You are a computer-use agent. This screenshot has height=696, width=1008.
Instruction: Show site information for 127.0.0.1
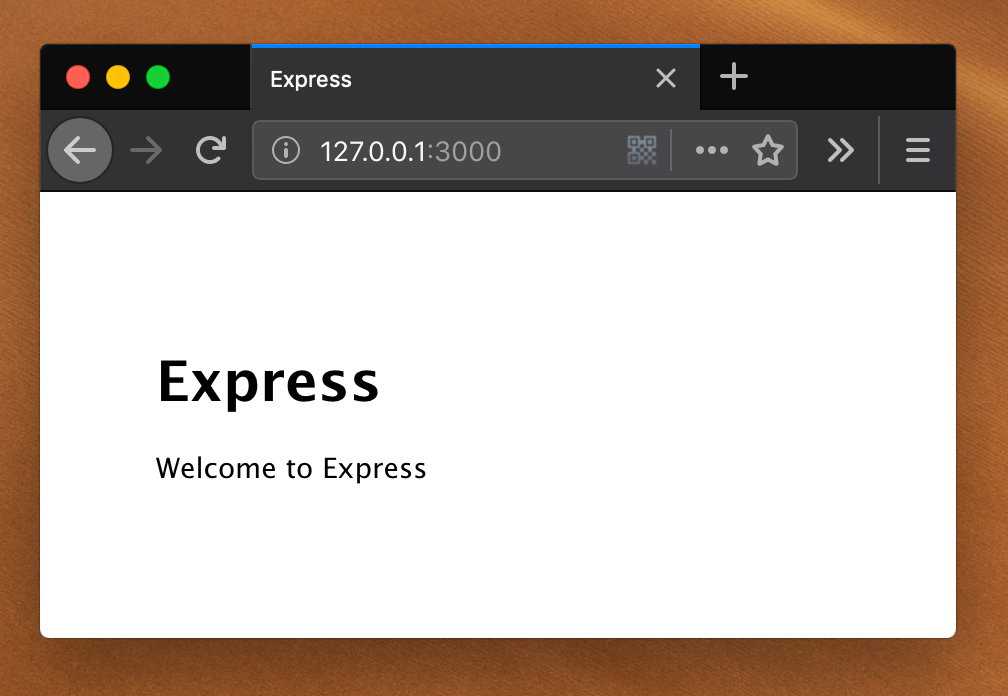pos(285,150)
